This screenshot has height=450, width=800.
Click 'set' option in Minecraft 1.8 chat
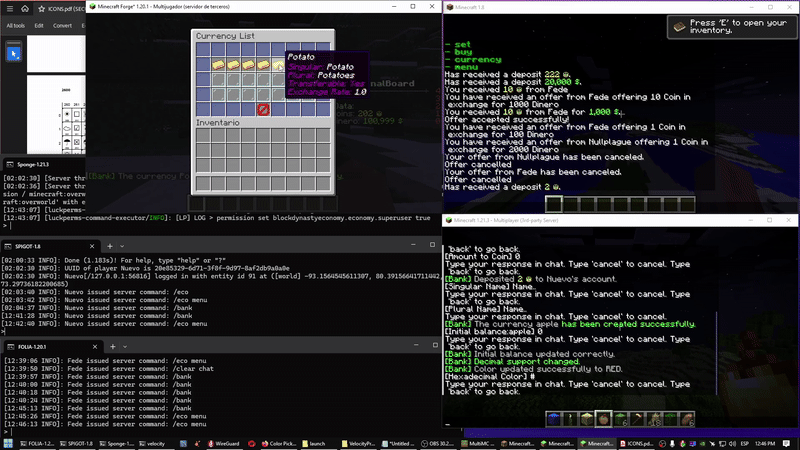click(x=462, y=44)
